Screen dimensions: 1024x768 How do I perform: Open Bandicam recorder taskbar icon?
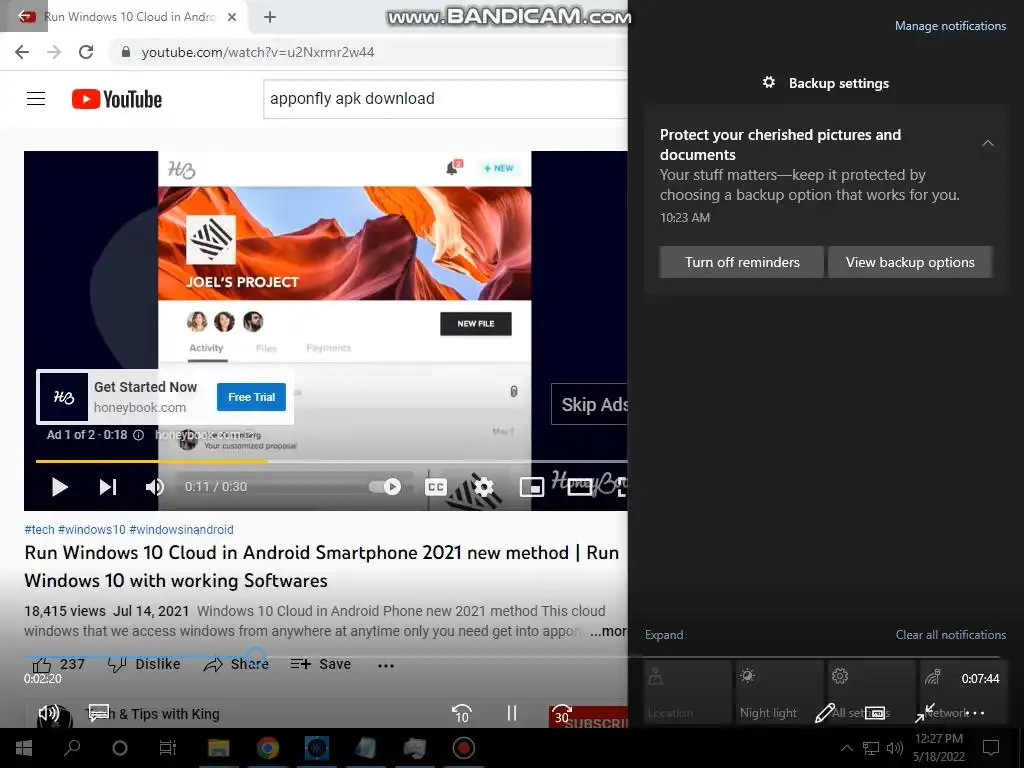464,748
